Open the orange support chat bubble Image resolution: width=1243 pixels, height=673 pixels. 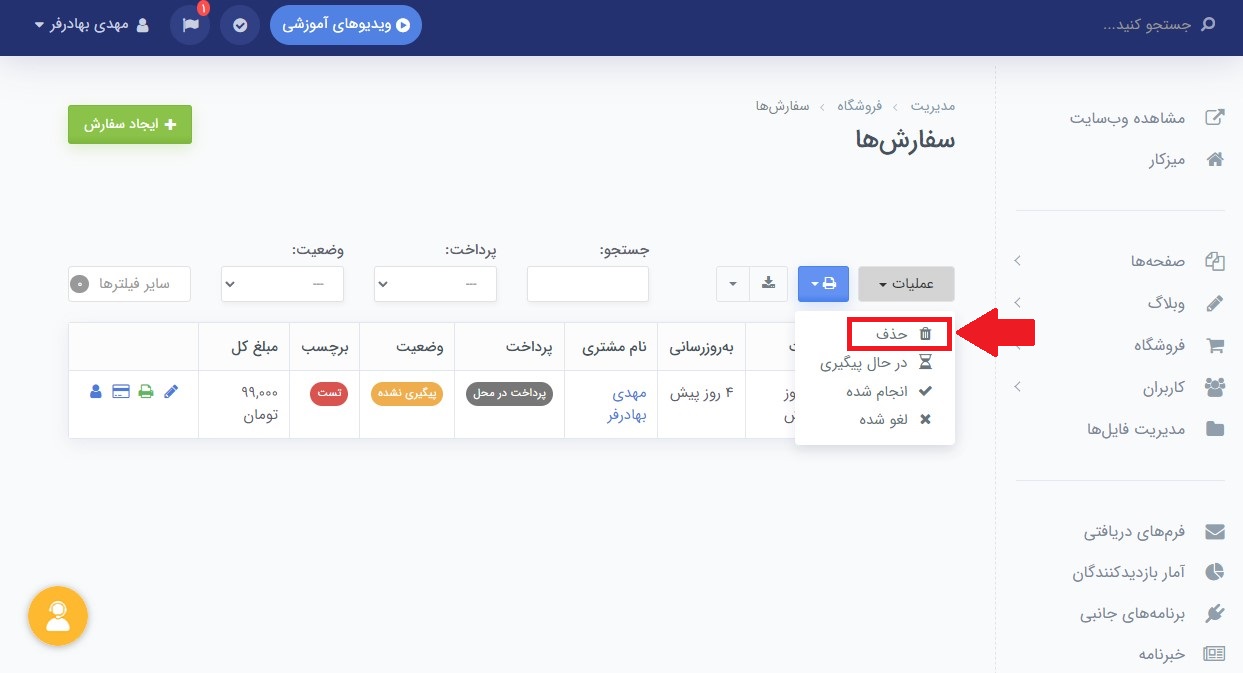pos(57,616)
